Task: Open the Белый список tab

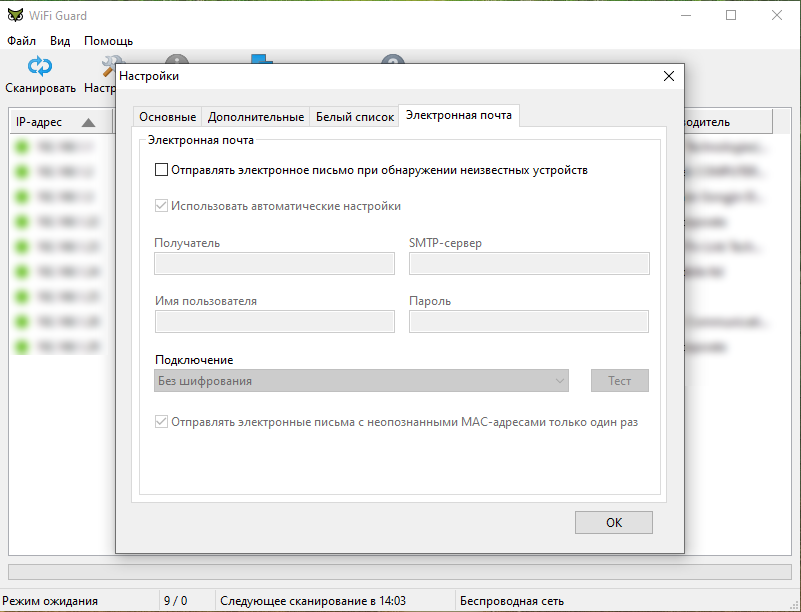Action: coord(355,117)
